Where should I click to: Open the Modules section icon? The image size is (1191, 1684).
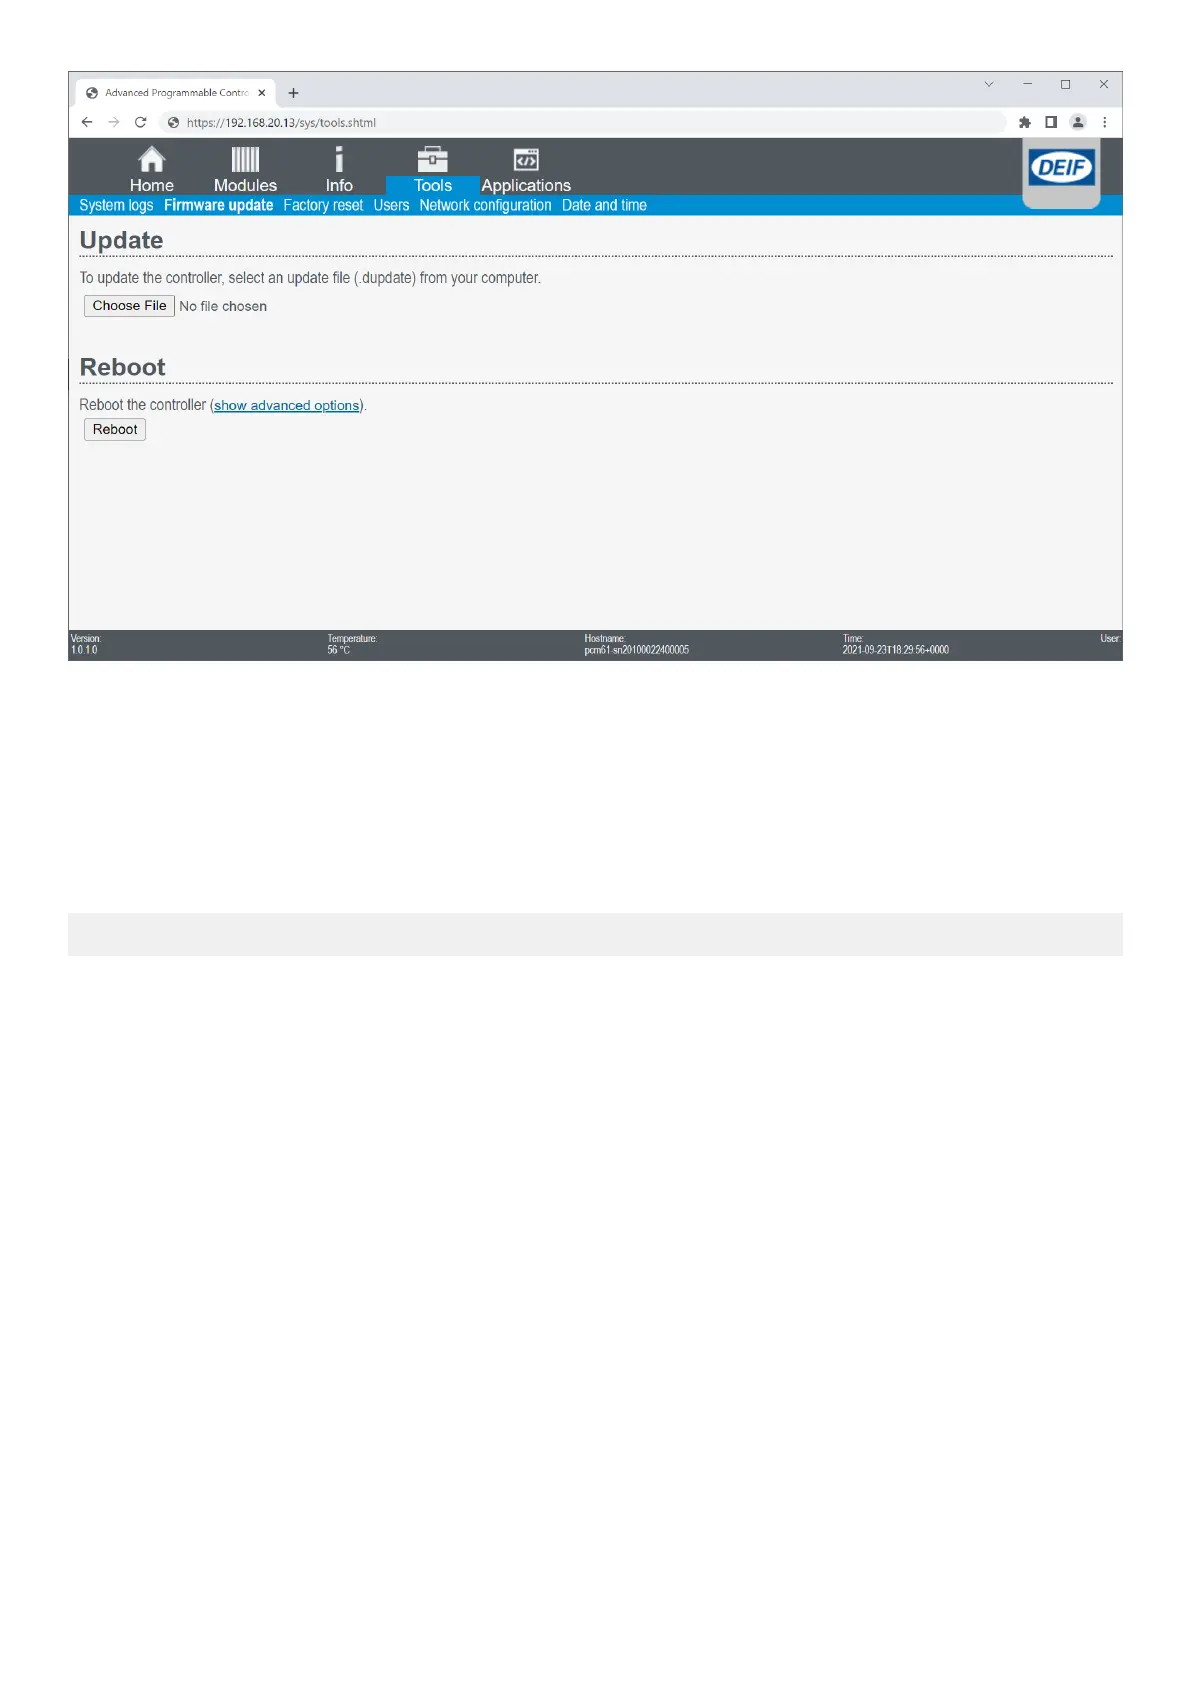click(x=245, y=160)
